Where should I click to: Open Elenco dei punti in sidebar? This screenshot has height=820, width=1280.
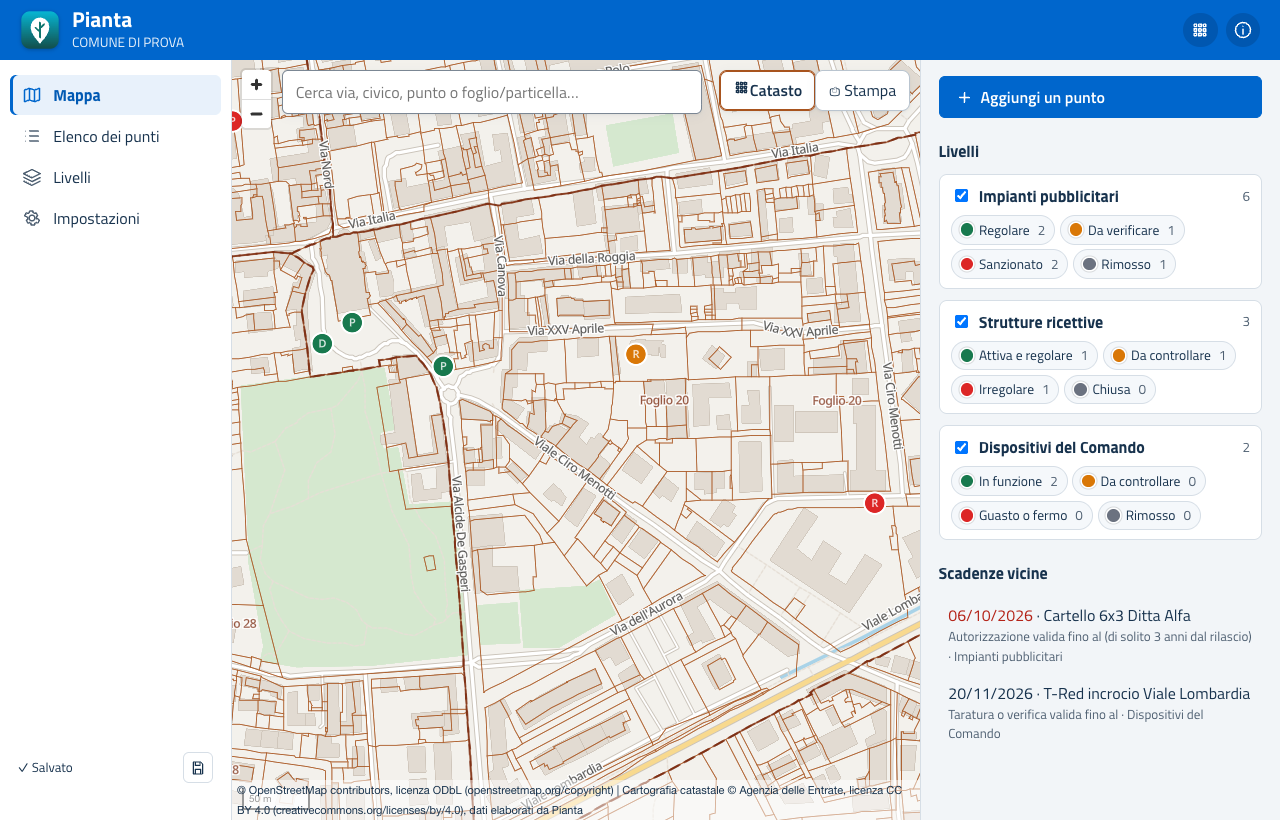coord(116,136)
